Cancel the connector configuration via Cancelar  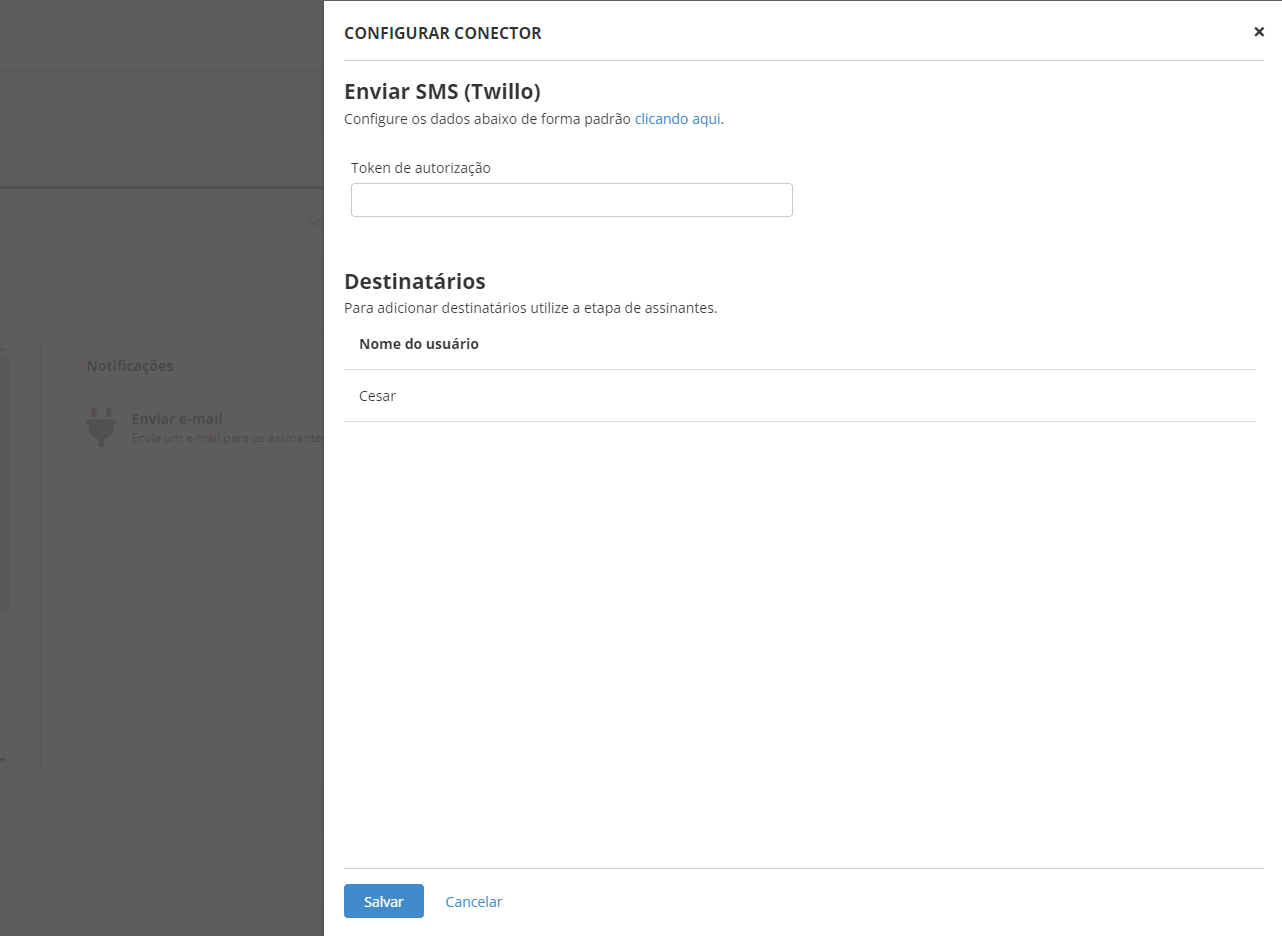pos(473,902)
